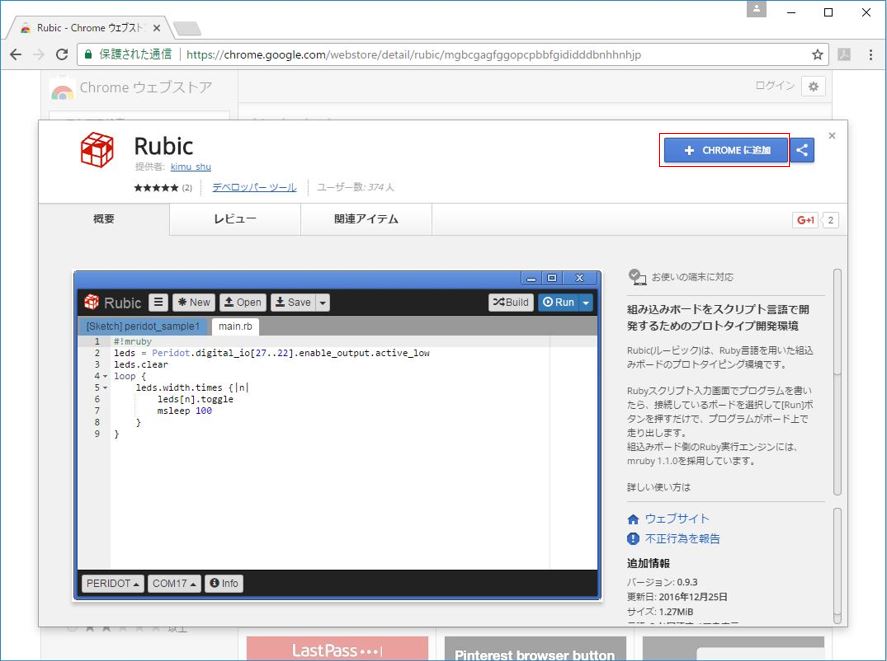
Task: Click the サイズ: 1.27MiB text
Action: pyautogui.click(x=660, y=612)
